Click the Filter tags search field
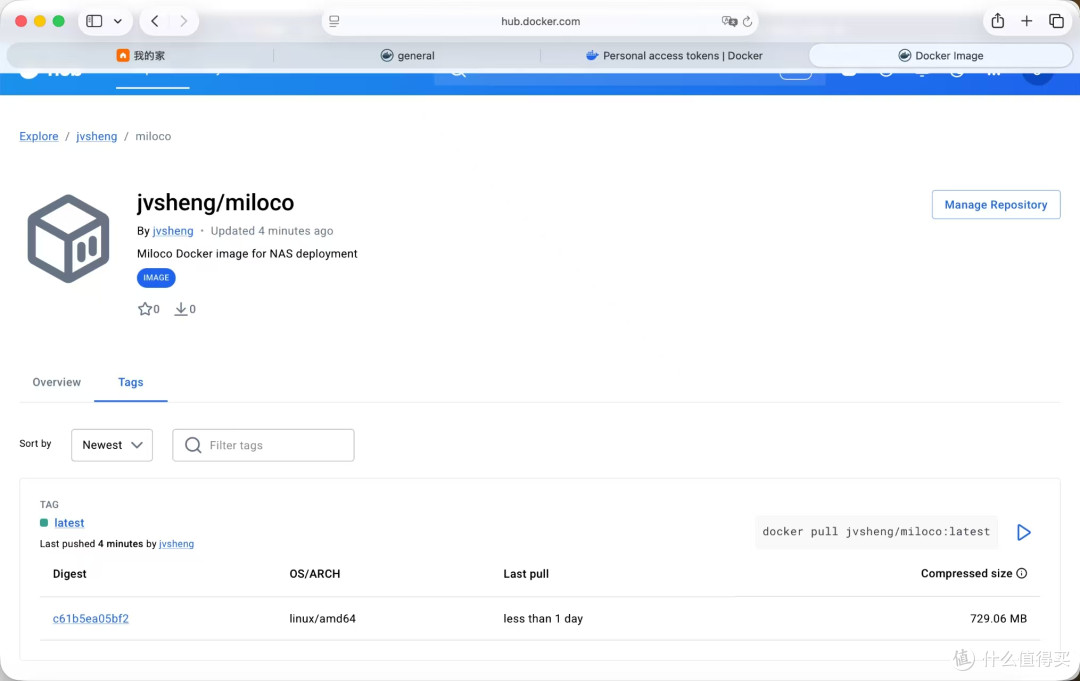 tap(263, 445)
